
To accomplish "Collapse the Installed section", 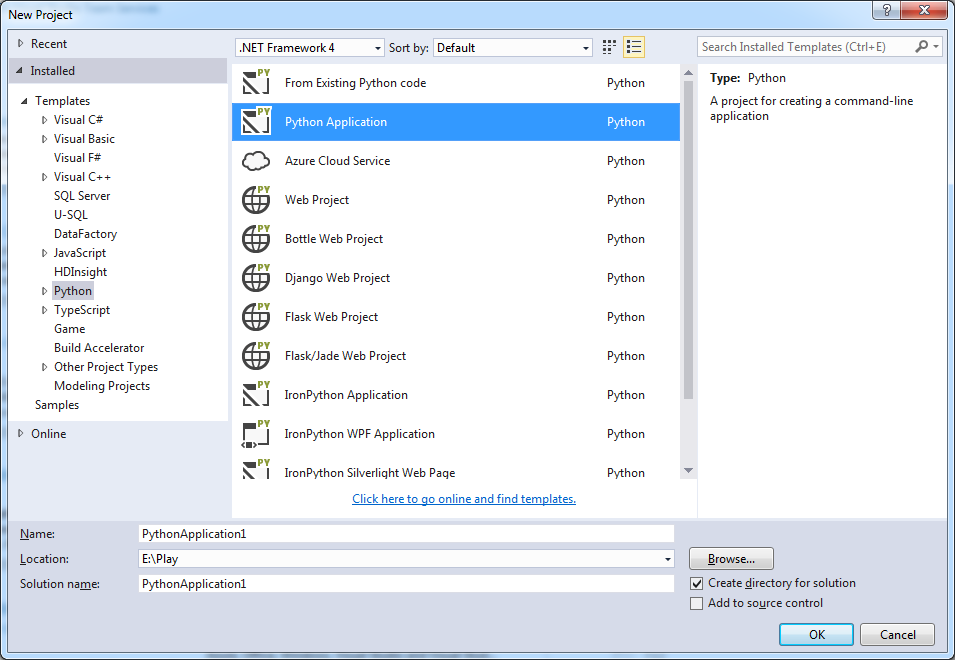I will [x=19, y=71].
